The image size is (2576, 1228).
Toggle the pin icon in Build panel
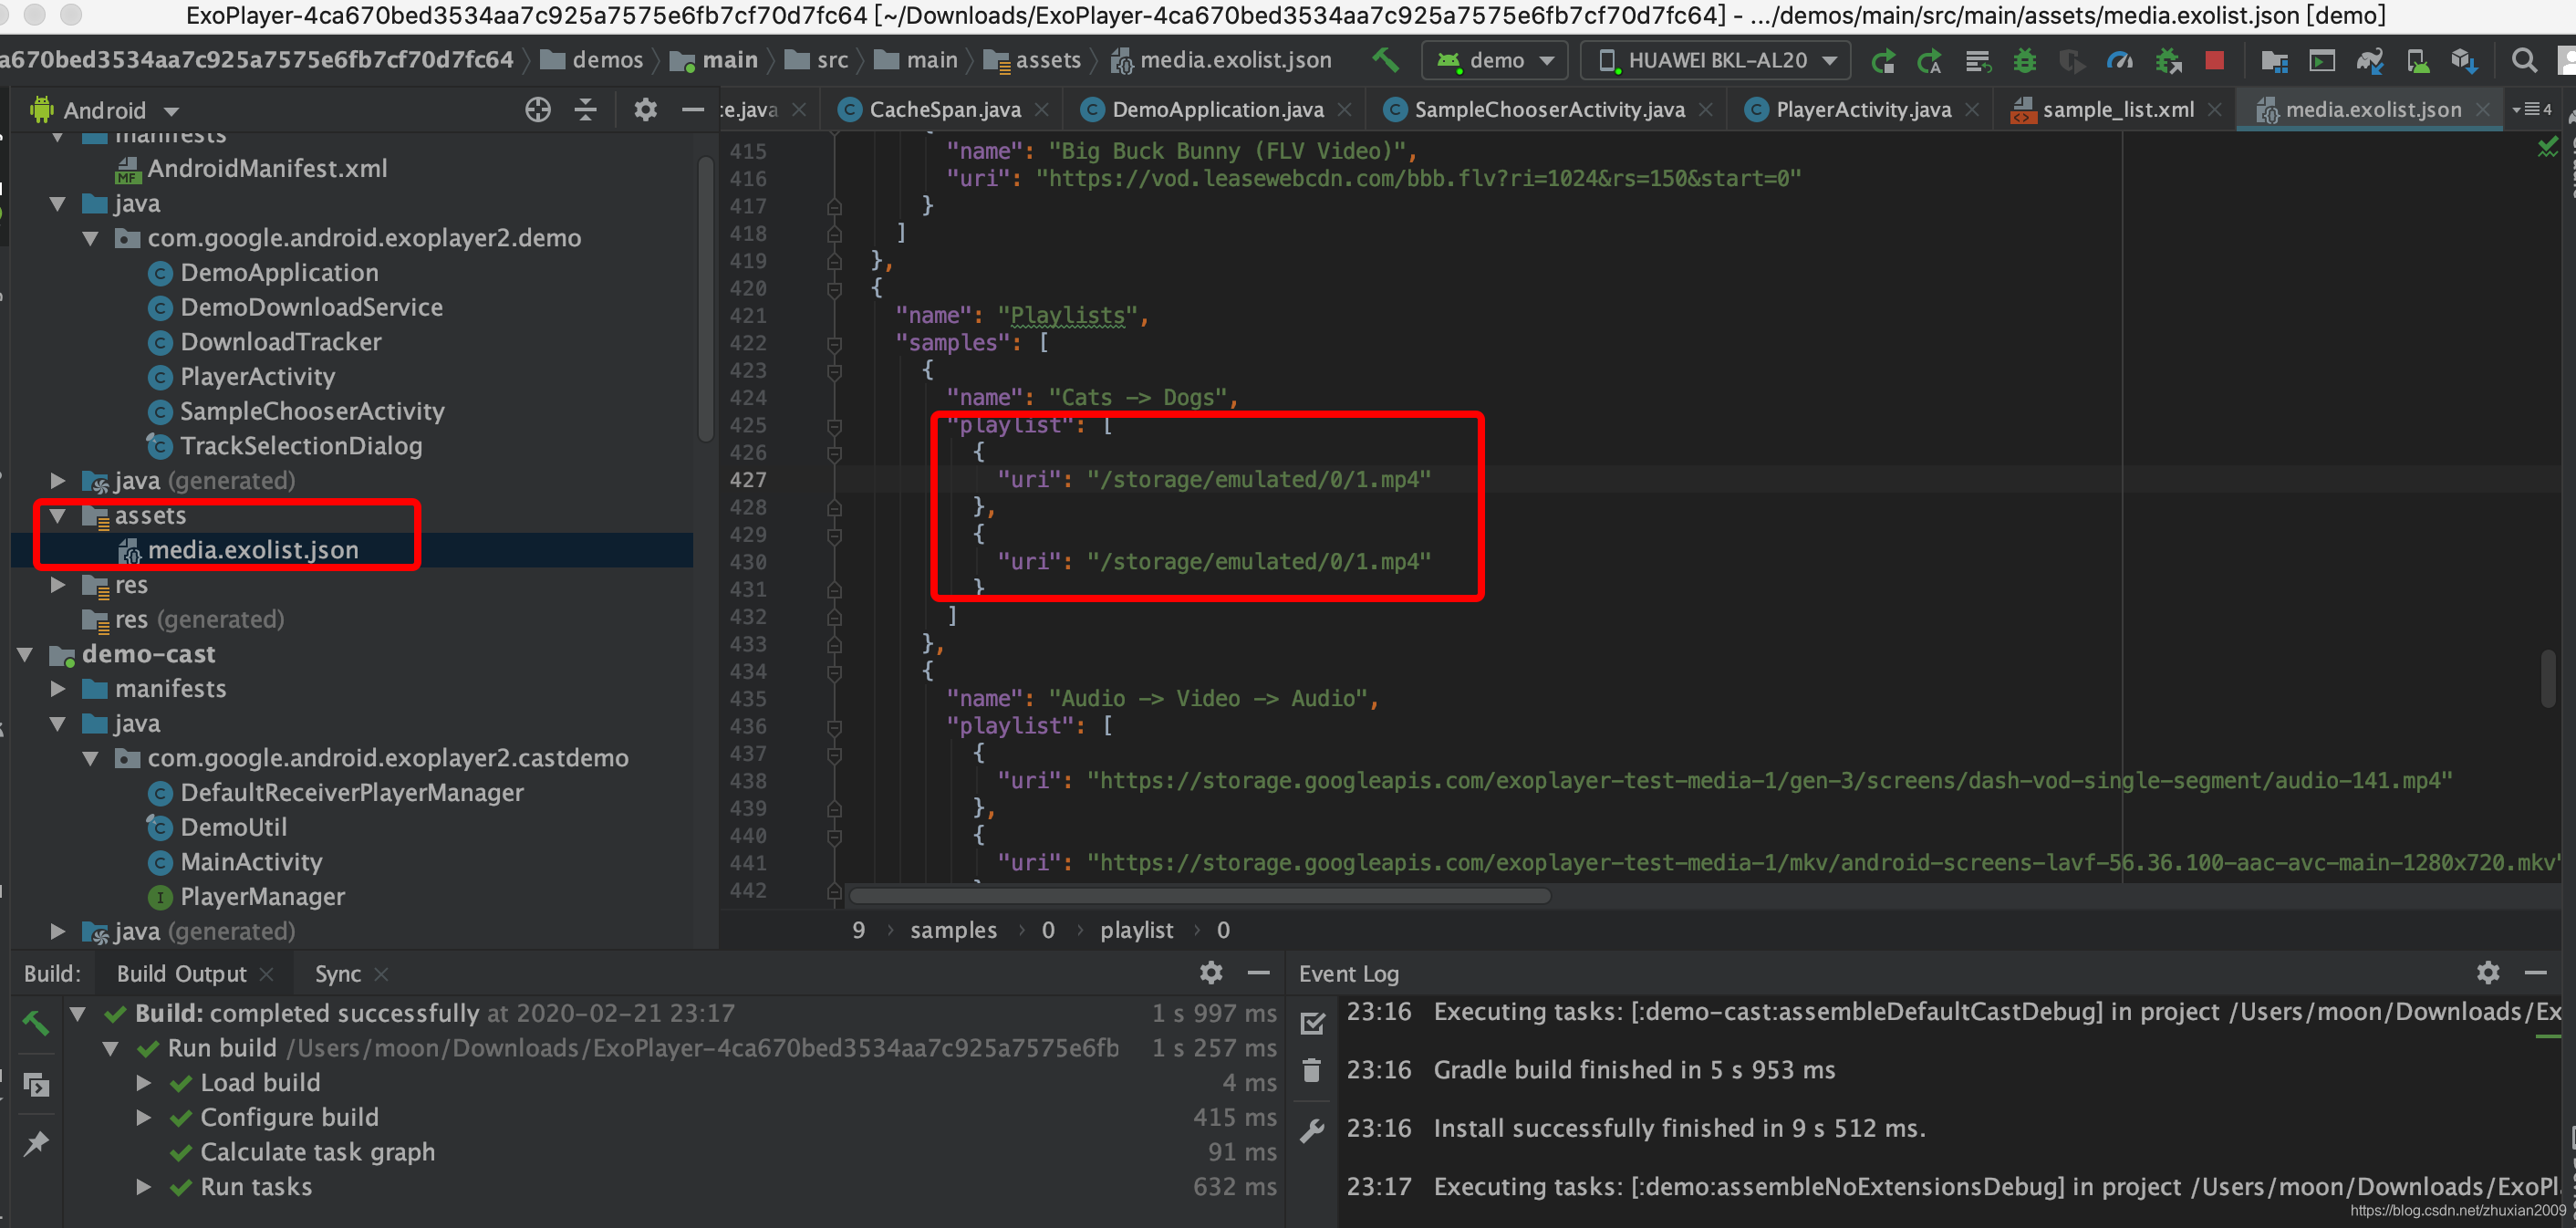click(36, 1143)
